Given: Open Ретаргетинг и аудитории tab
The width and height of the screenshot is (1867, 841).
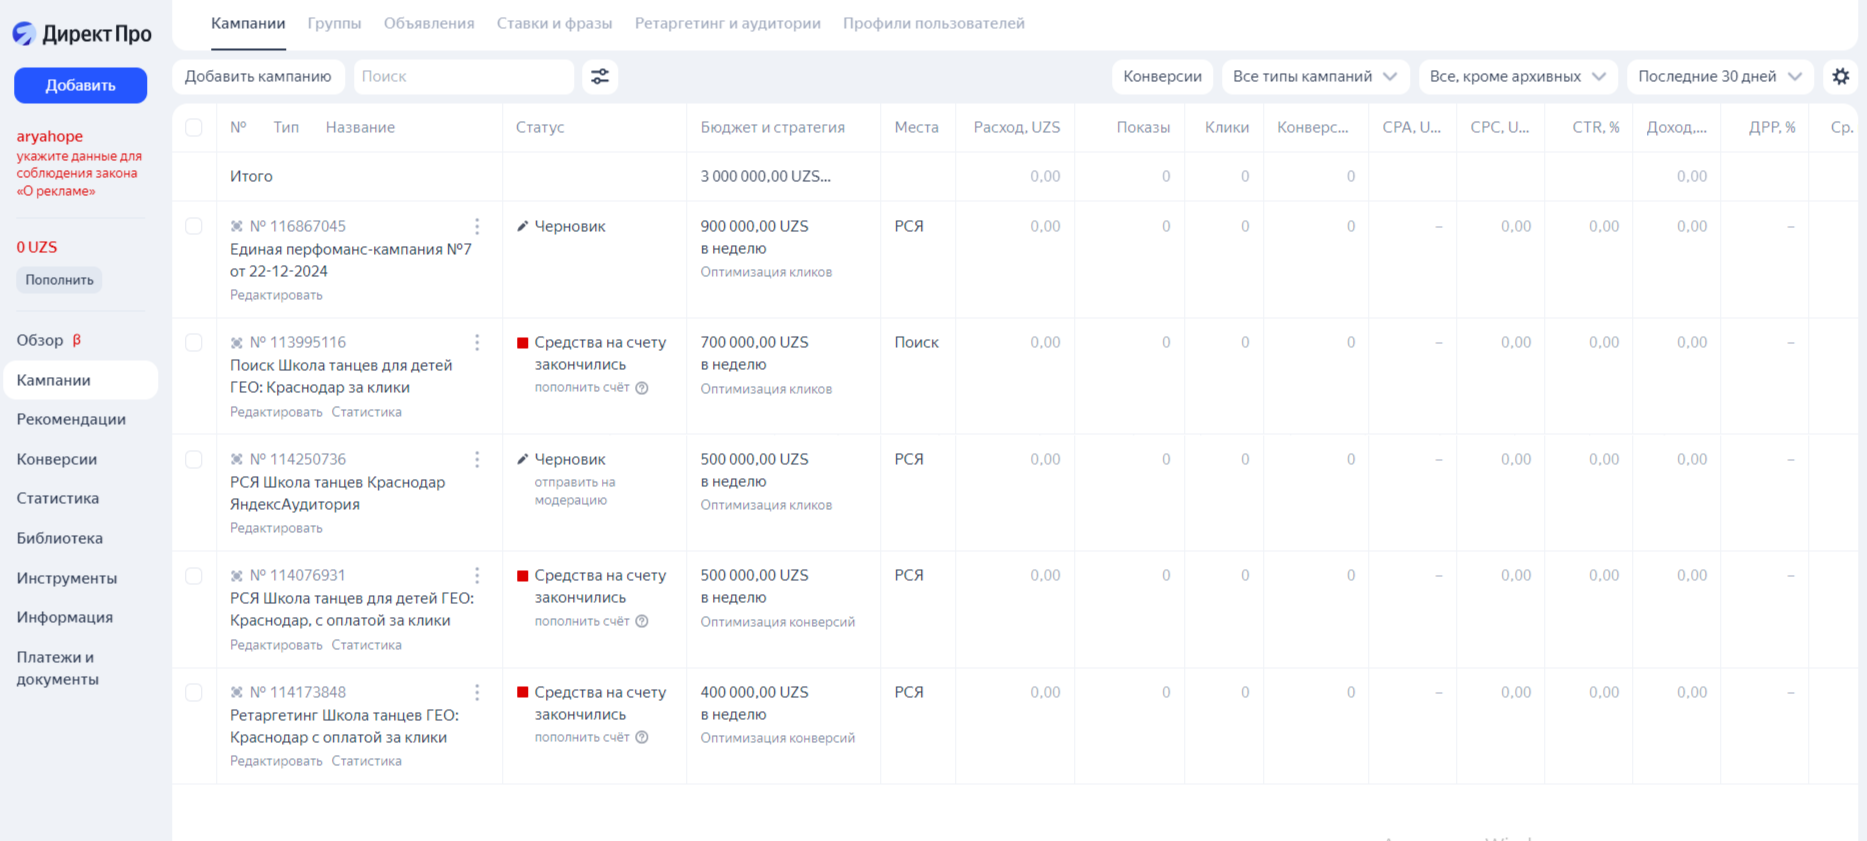Looking at the screenshot, I should [727, 23].
